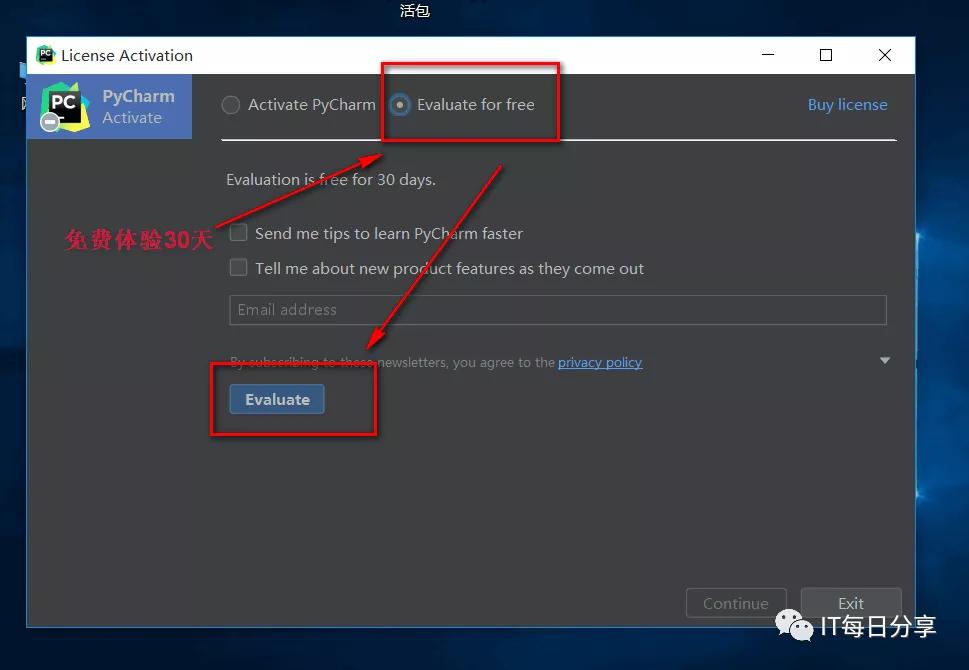The width and height of the screenshot is (969, 670).
Task: Focus the Email address field
Action: [558, 310]
